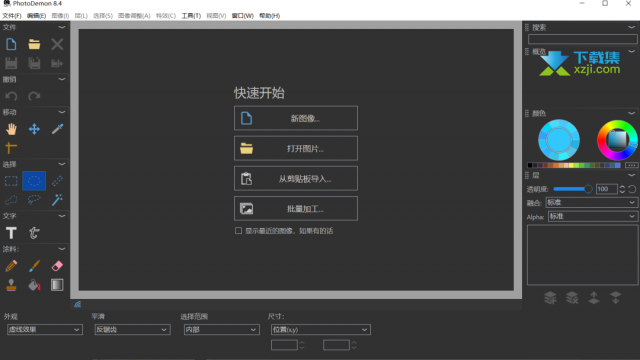Screen dimensions: 640x360
Task: Select the Magic wand tool
Action: (57, 200)
